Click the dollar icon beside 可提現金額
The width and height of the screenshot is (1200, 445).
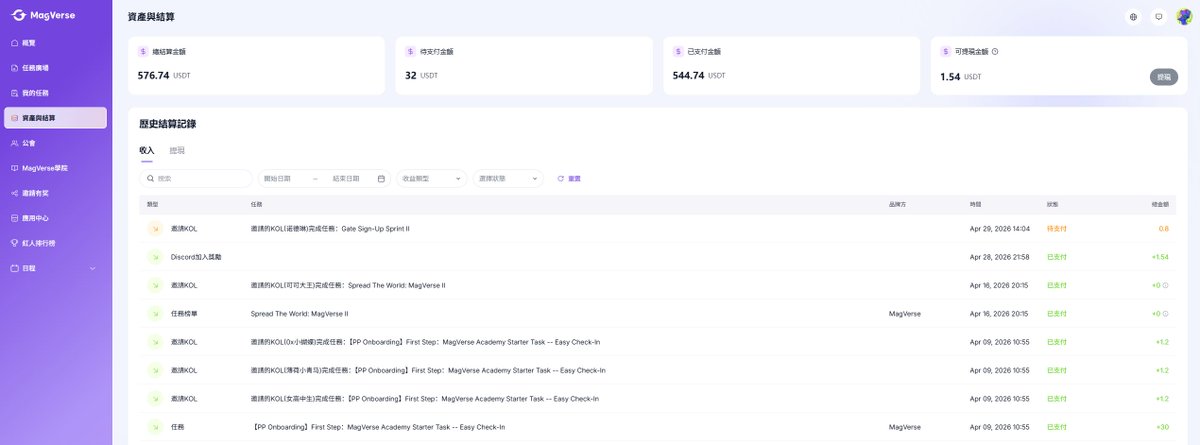click(946, 51)
